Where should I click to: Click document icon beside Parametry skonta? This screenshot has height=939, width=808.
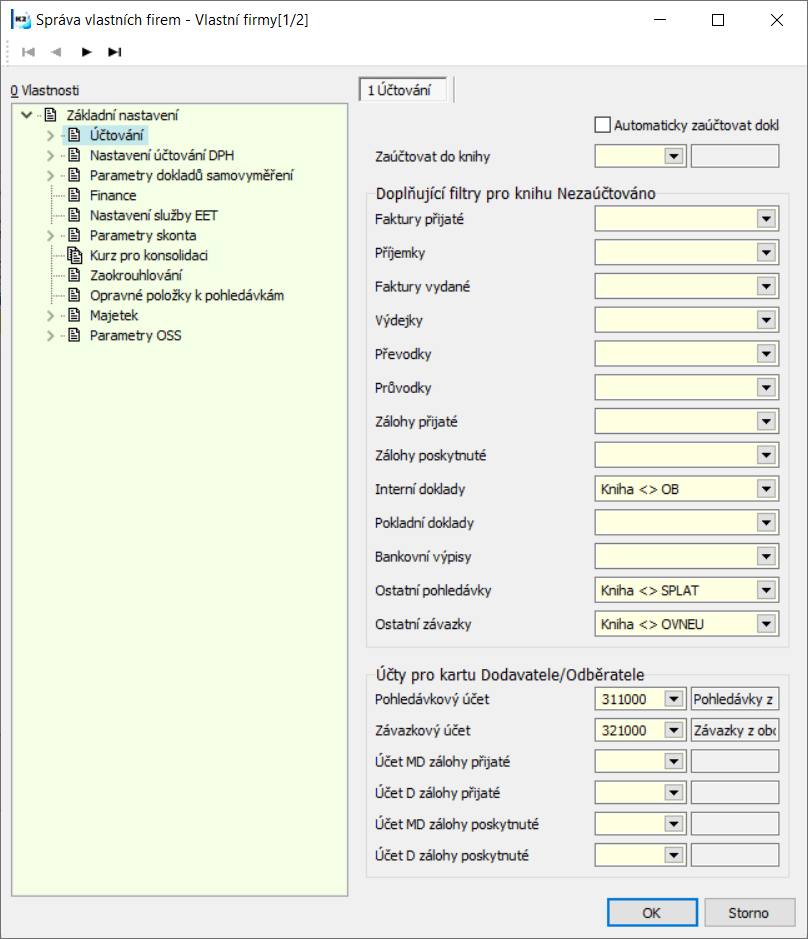tap(74, 235)
